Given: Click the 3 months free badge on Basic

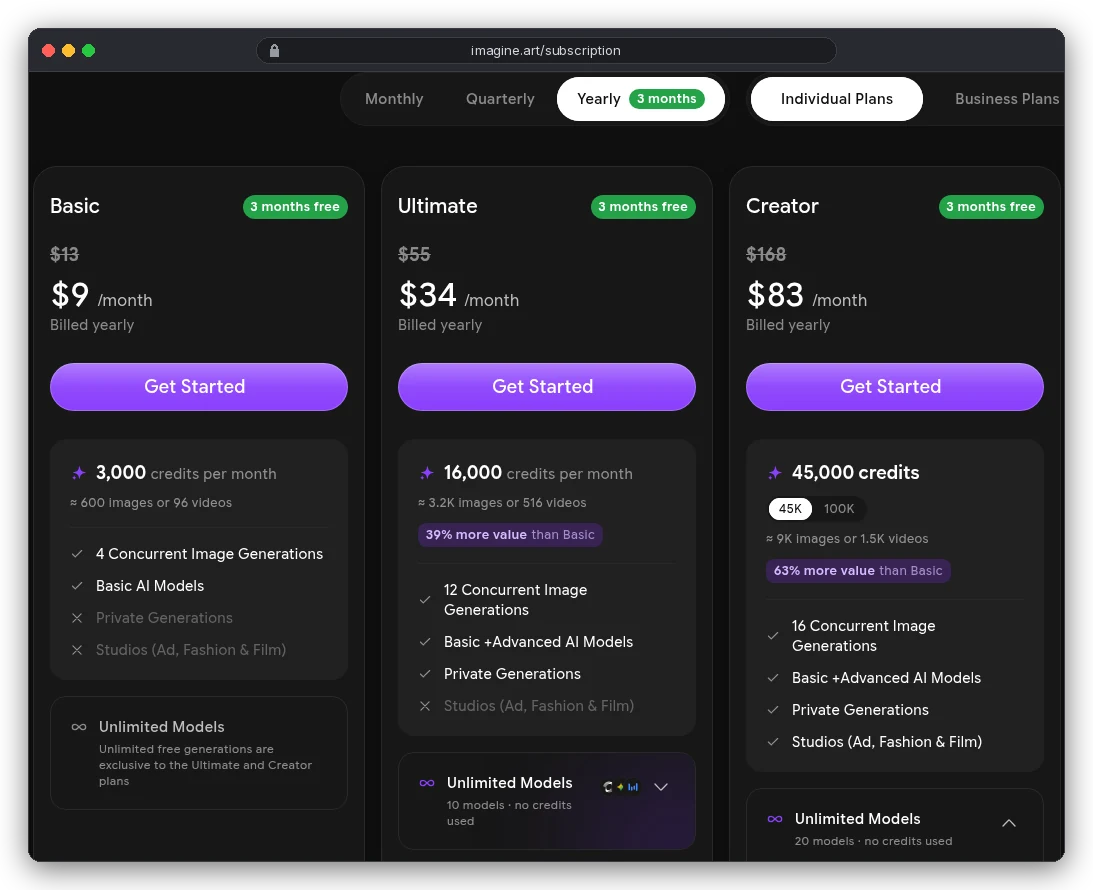Looking at the screenshot, I should pos(295,207).
